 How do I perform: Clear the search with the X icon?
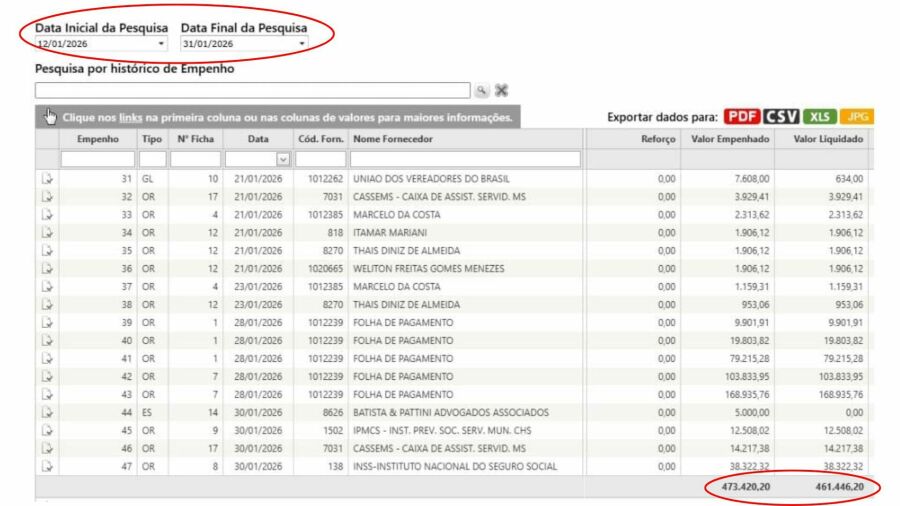[x=502, y=91]
